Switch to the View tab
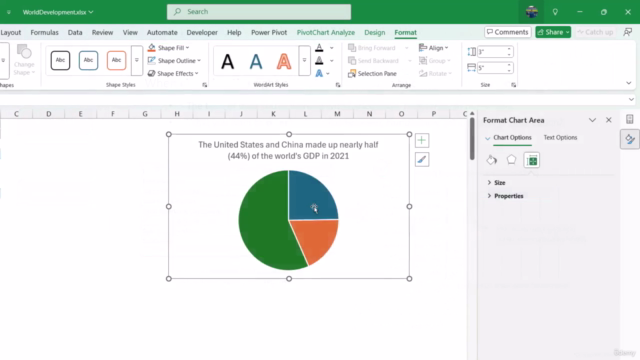Screen dimensions: 640x360 click(130, 32)
